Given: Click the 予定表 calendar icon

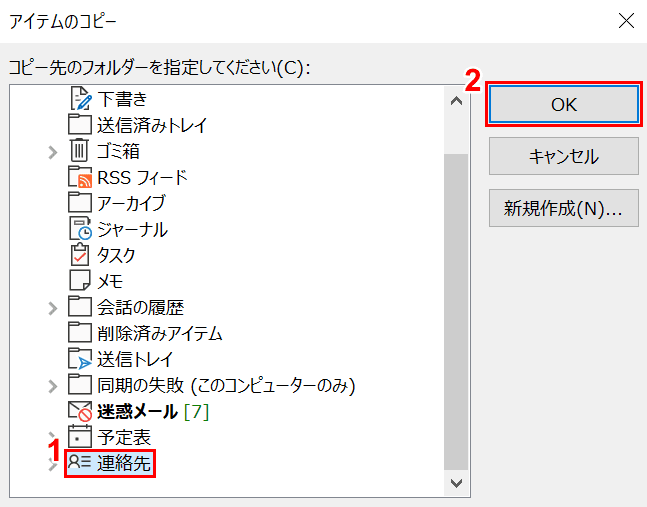Looking at the screenshot, I should click(80, 436).
